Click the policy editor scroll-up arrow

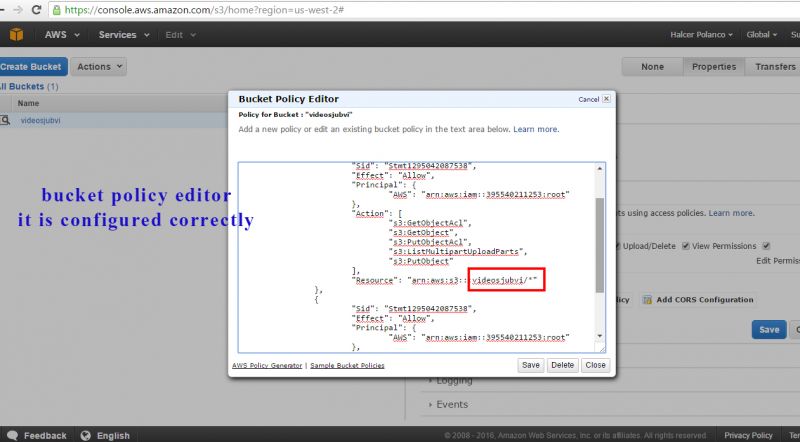tap(599, 168)
